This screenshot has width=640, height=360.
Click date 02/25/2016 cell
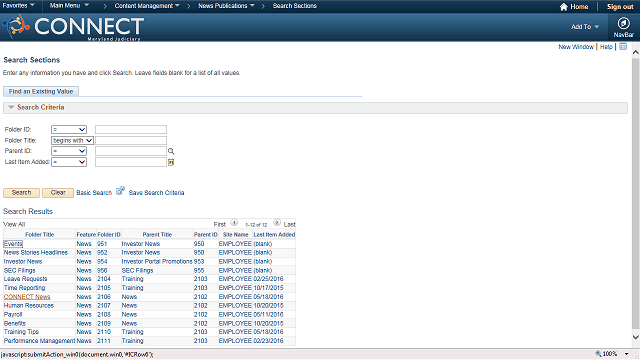pos(268,279)
